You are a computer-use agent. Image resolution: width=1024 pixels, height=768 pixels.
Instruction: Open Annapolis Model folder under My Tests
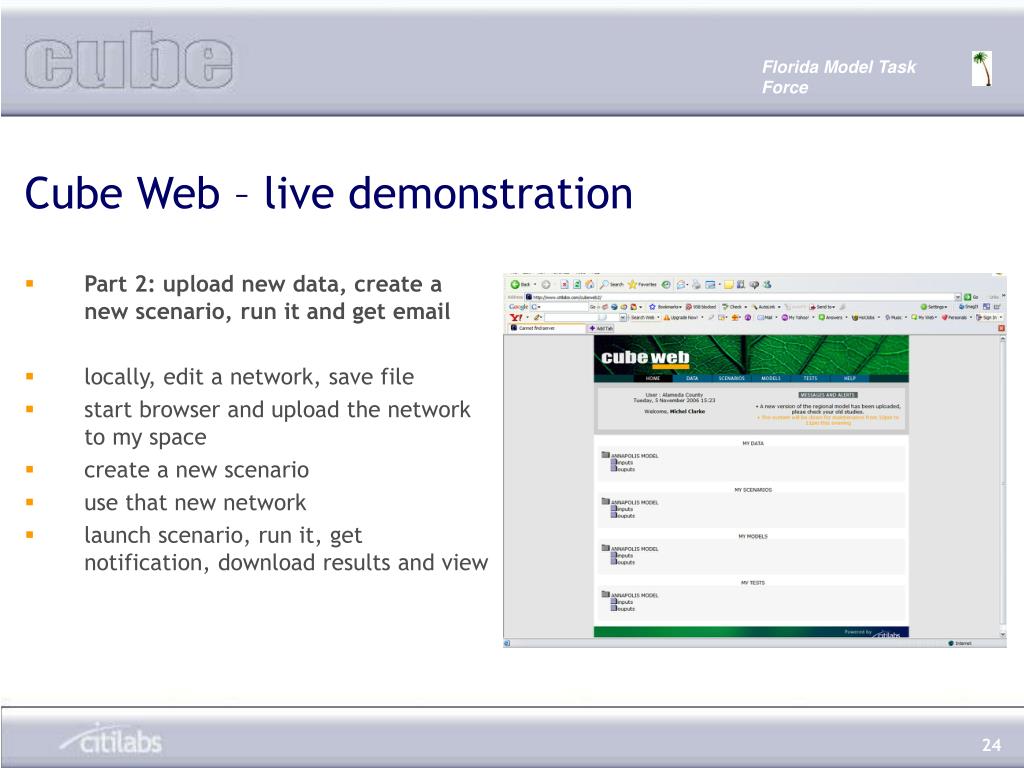tap(631, 595)
